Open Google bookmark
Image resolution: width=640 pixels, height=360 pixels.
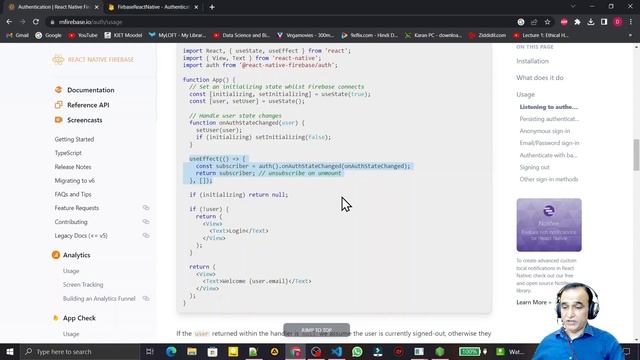click(48, 35)
